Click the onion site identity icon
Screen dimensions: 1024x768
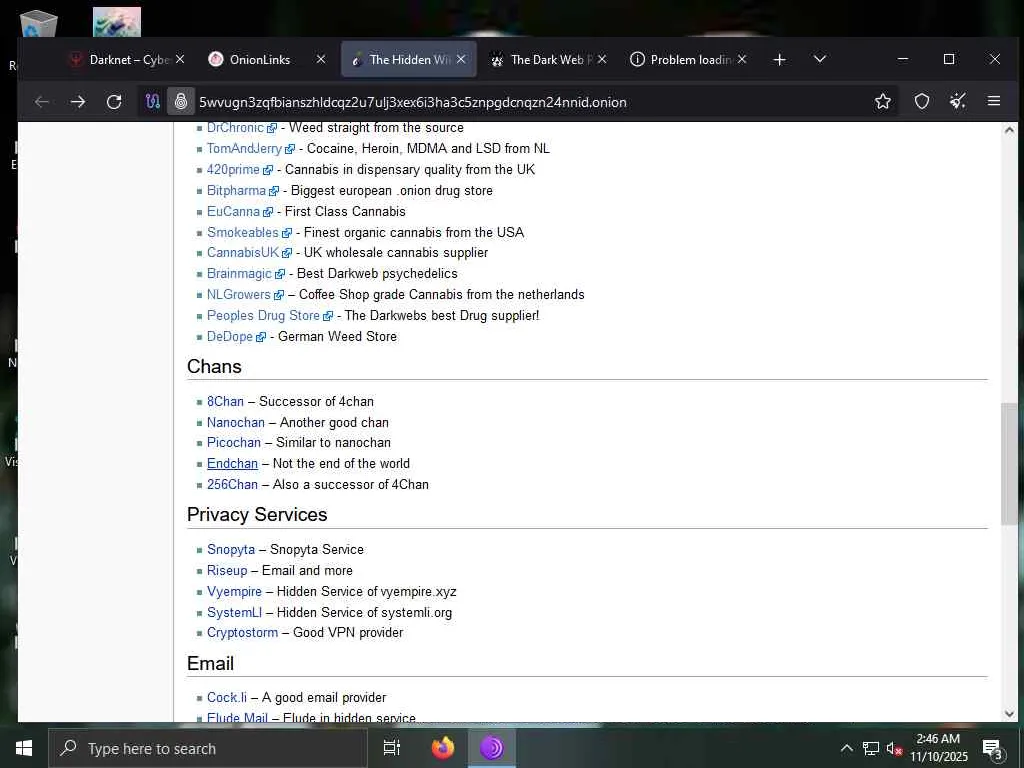(x=181, y=102)
